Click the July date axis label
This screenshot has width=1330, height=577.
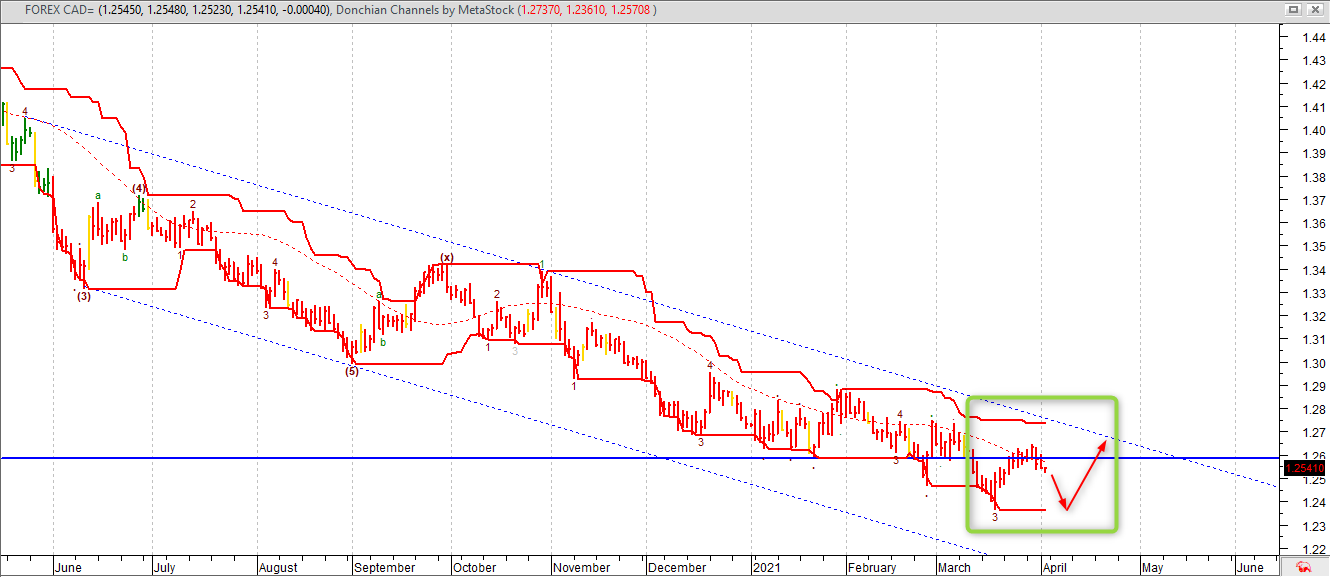(167, 567)
